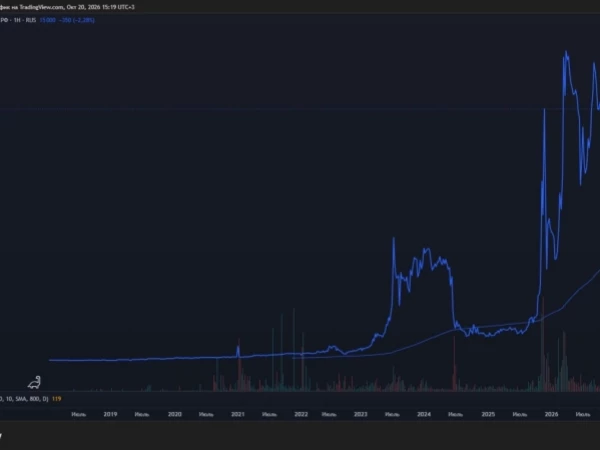600x450 pixels.
Task: Click the 2022 label on time axis
Action: [301, 414]
